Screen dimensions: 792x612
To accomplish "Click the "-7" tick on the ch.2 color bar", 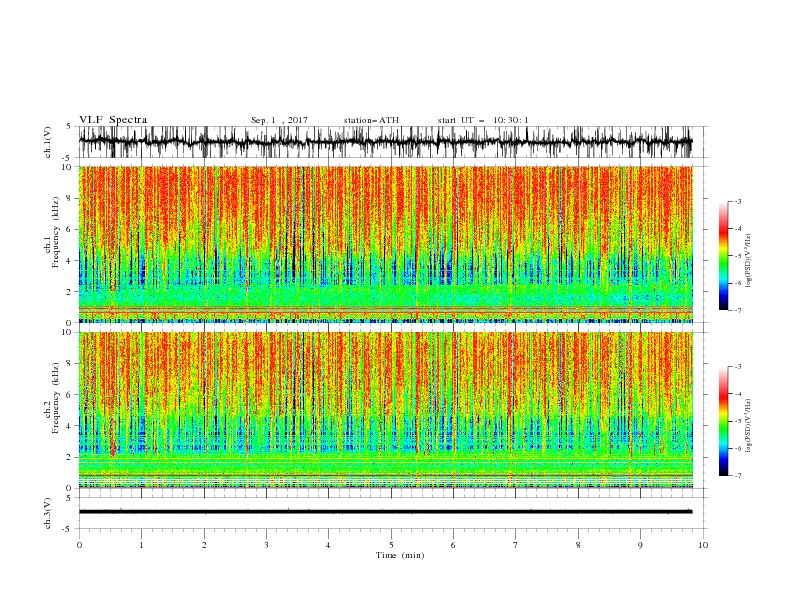I will (737, 476).
